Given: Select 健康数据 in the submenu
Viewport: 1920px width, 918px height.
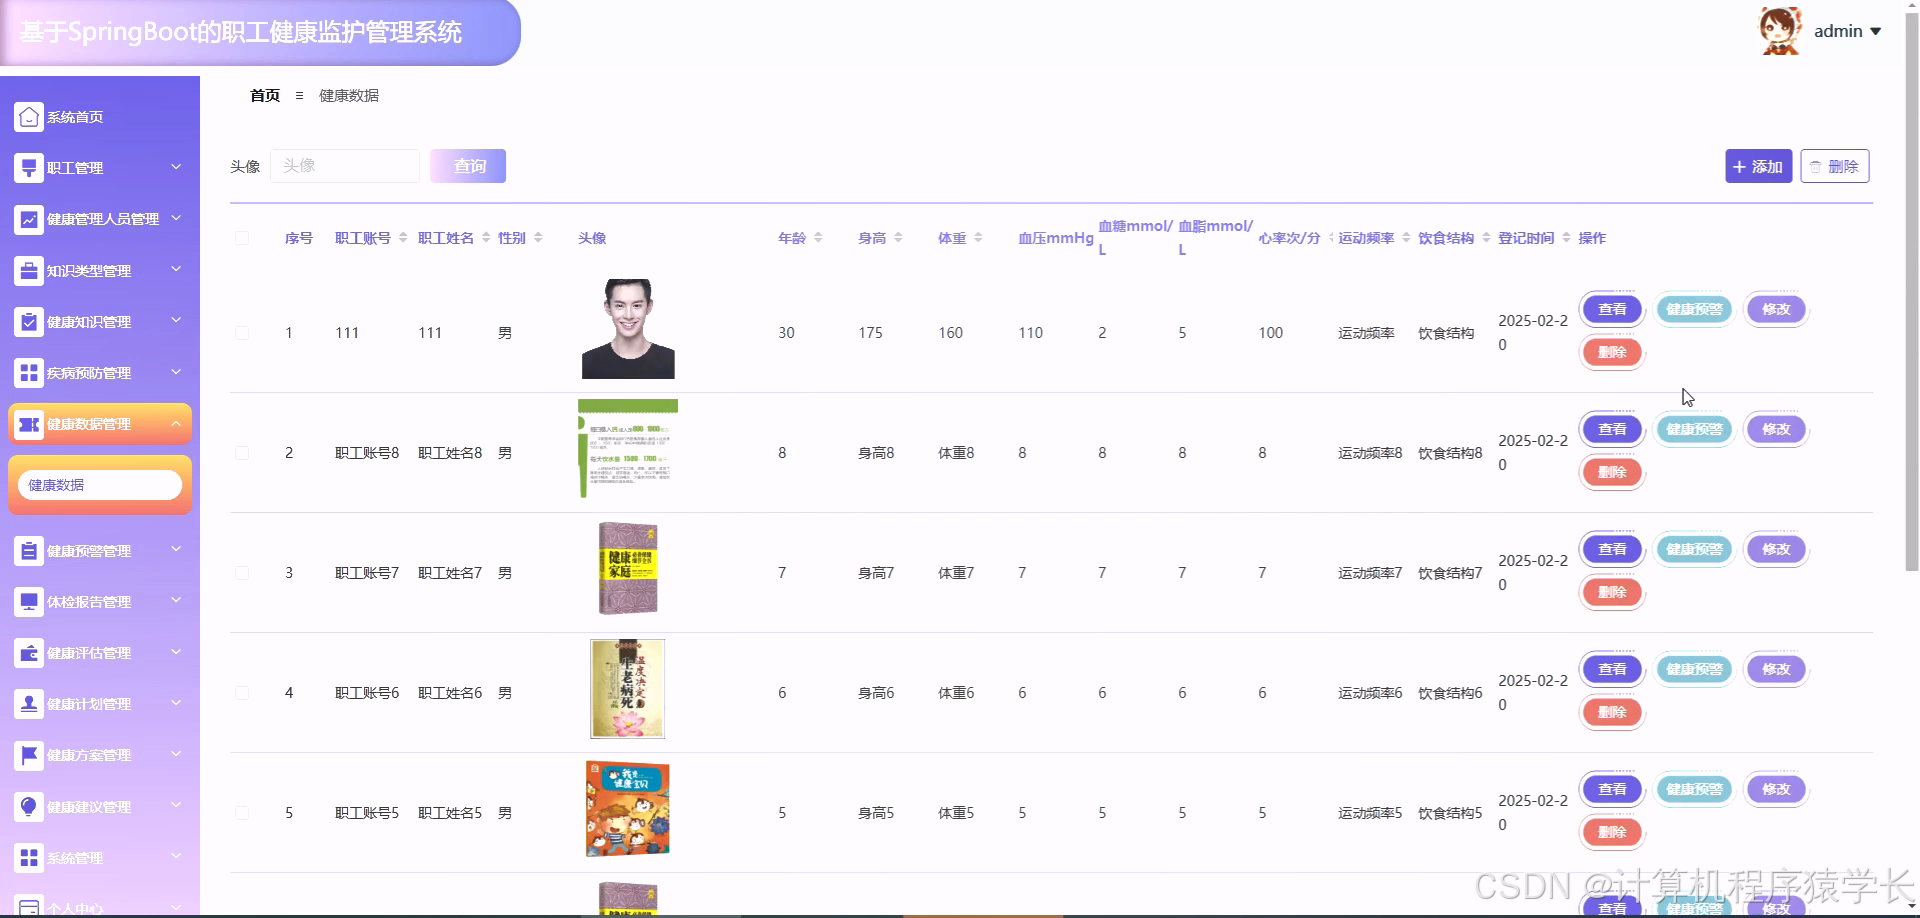Looking at the screenshot, I should (99, 484).
